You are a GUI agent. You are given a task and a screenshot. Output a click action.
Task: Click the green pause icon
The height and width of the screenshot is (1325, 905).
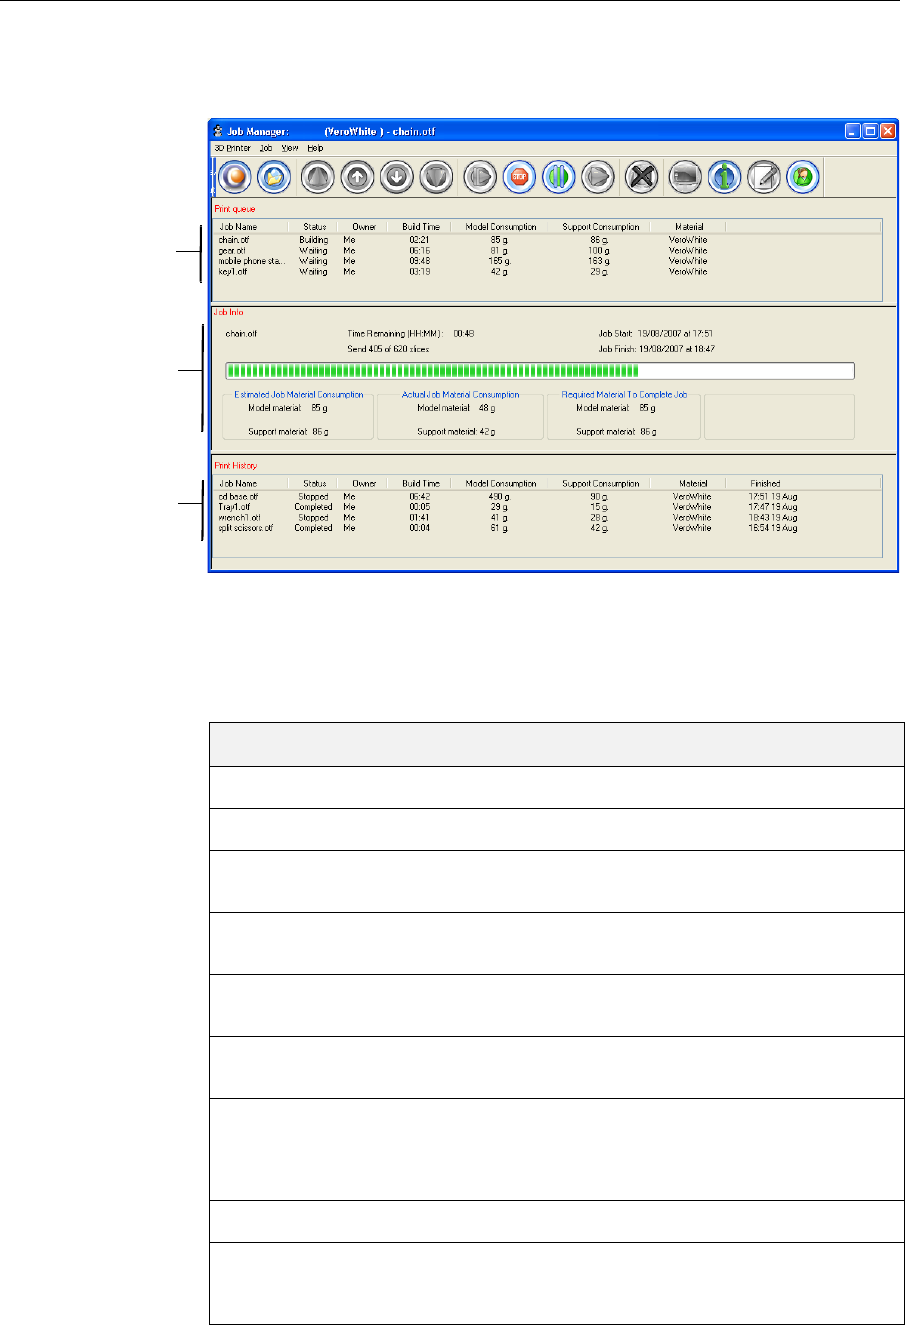point(559,177)
